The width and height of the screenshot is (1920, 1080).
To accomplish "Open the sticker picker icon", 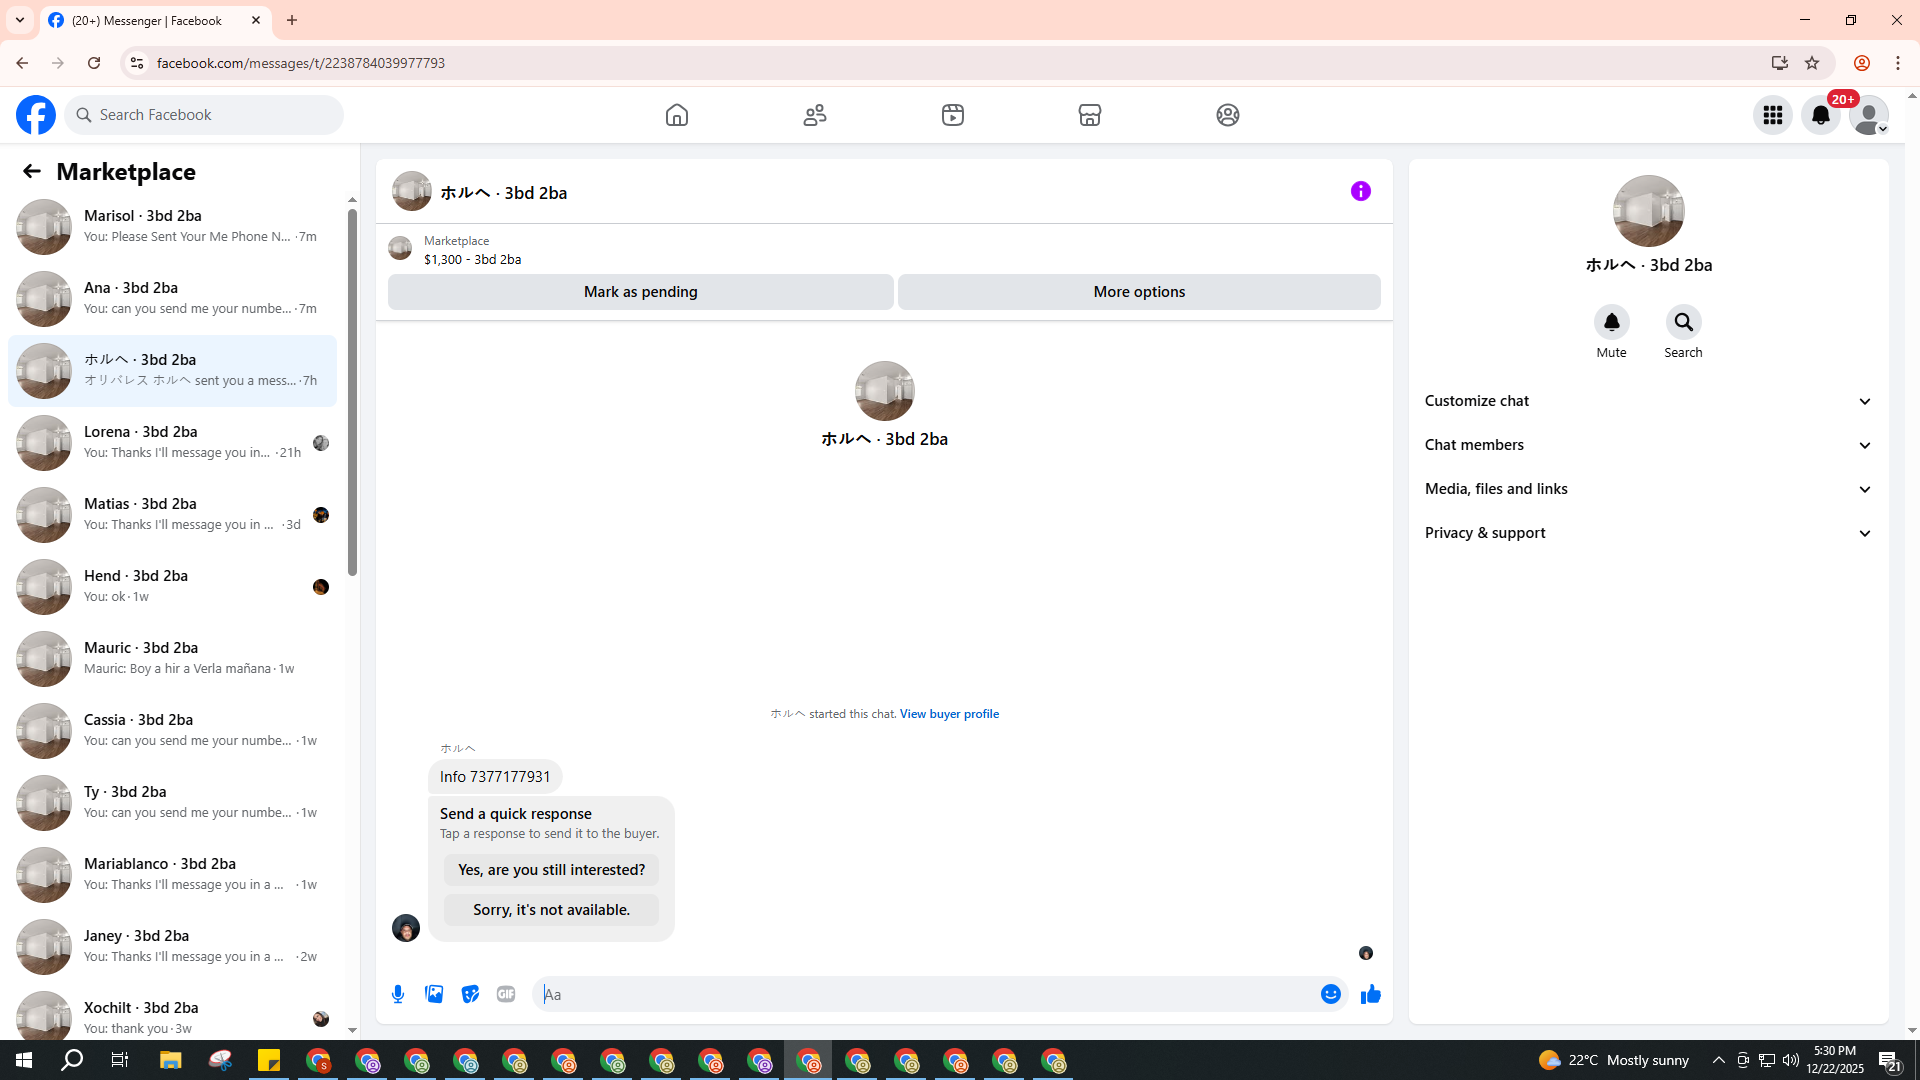I will [470, 994].
